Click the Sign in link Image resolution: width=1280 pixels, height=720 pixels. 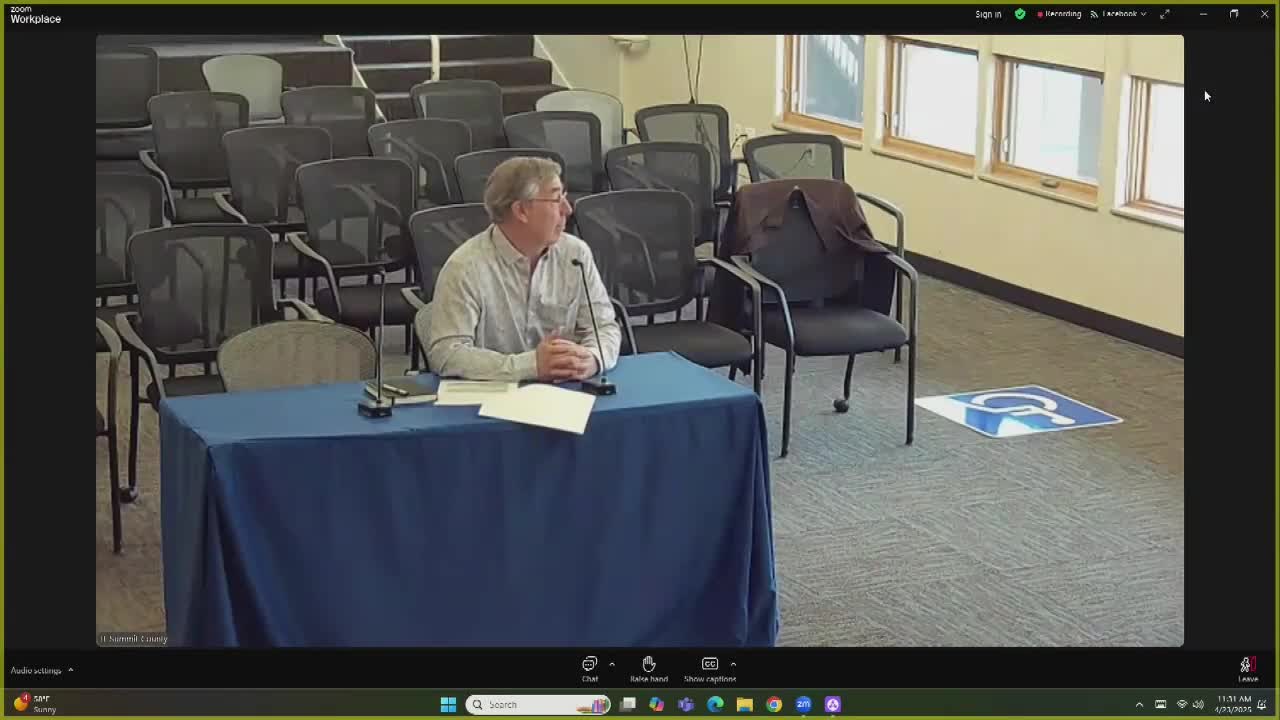pyautogui.click(x=988, y=14)
